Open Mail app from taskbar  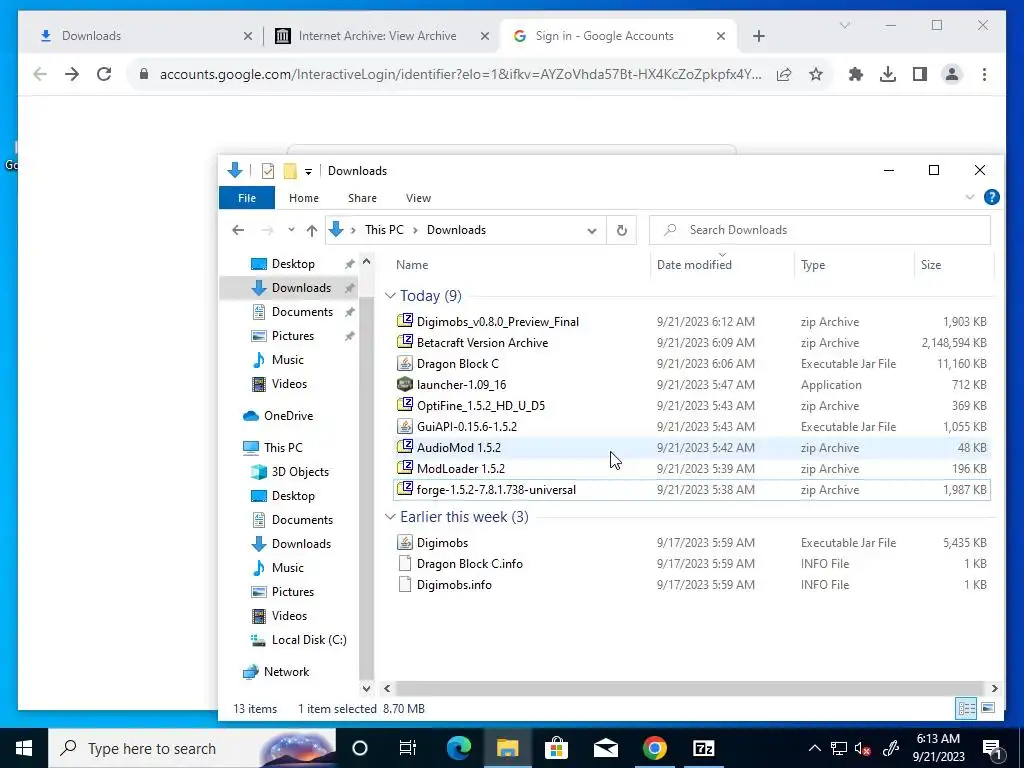pos(605,748)
